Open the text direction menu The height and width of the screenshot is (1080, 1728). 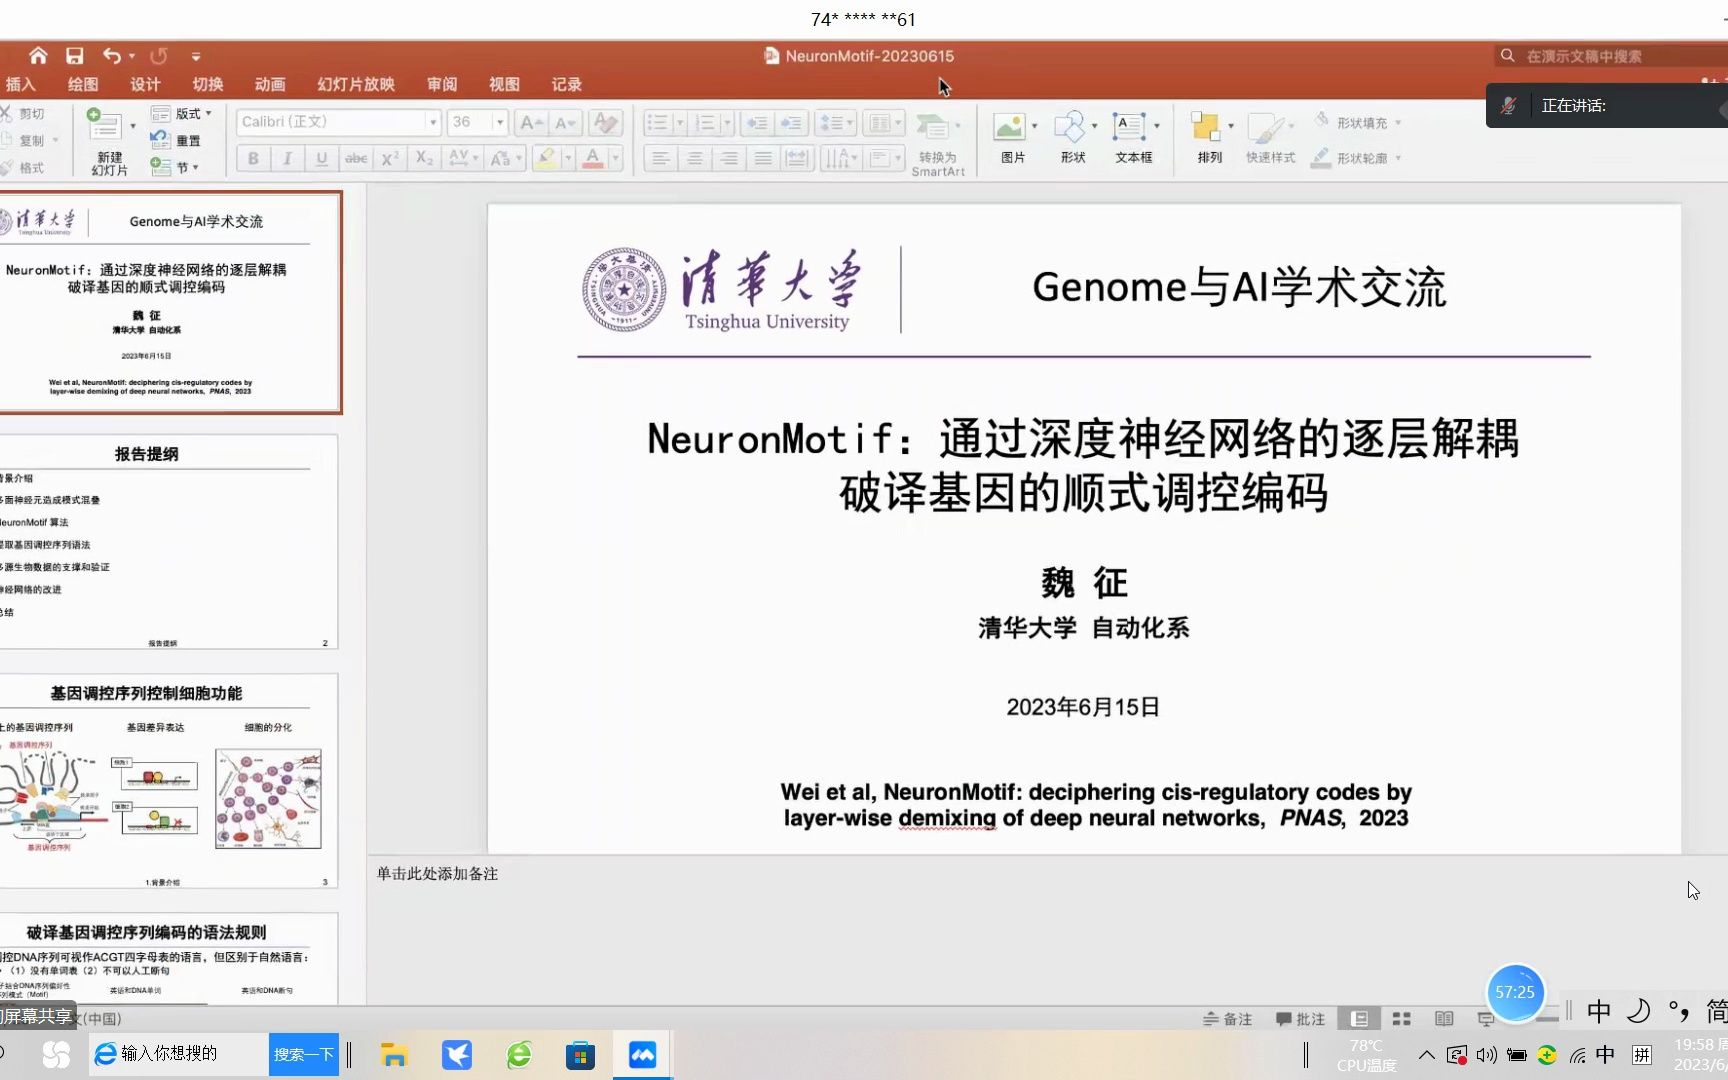click(840, 158)
